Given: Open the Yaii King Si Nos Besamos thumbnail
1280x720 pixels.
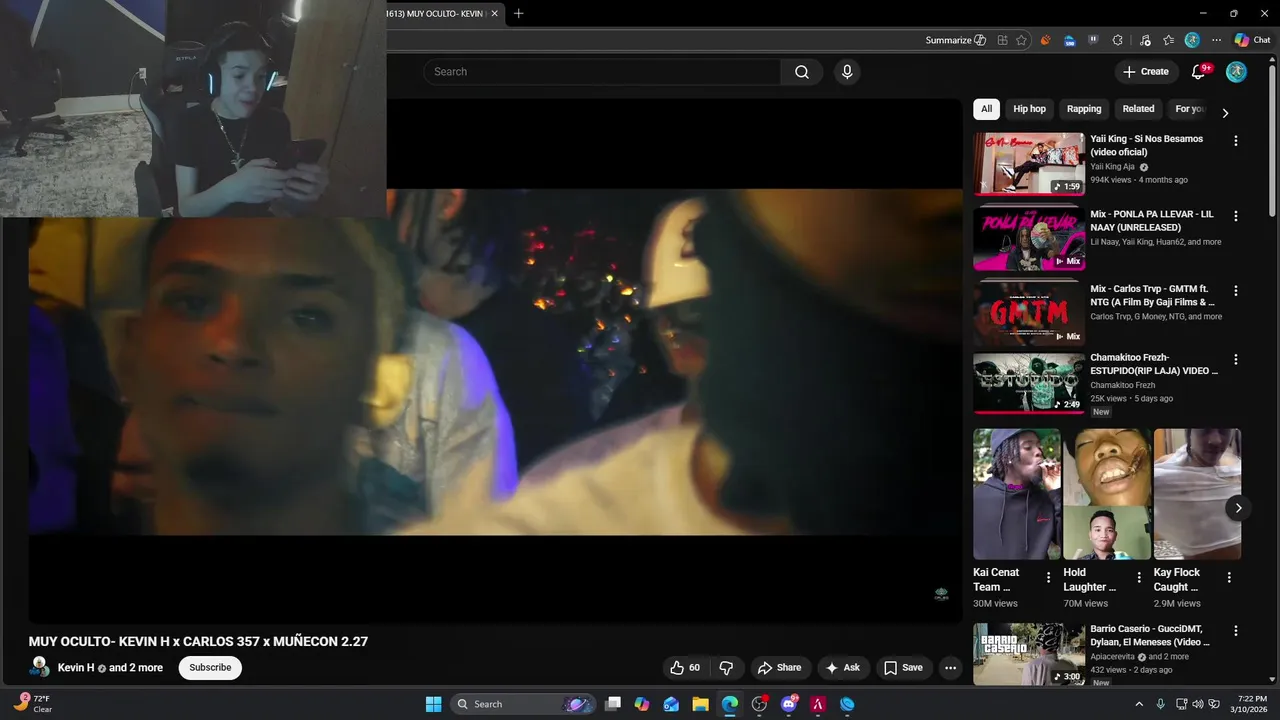Looking at the screenshot, I should (1029, 163).
